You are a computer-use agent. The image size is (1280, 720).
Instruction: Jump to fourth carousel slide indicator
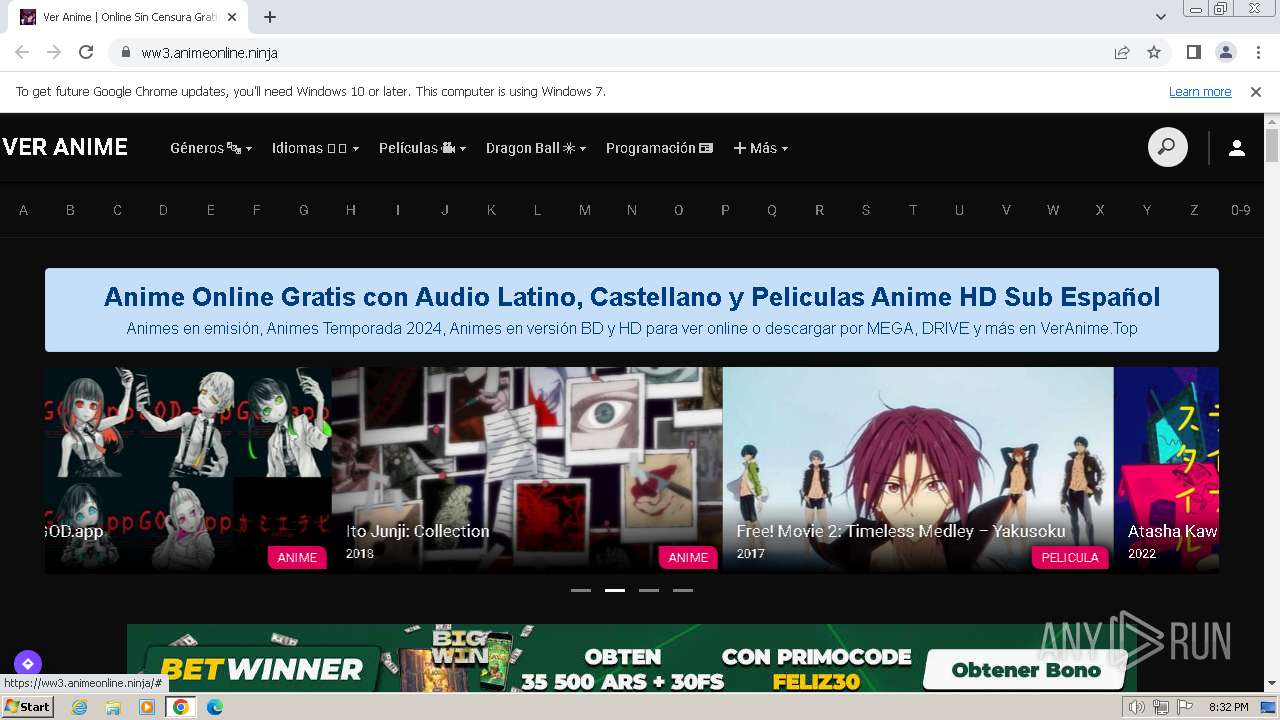683,590
